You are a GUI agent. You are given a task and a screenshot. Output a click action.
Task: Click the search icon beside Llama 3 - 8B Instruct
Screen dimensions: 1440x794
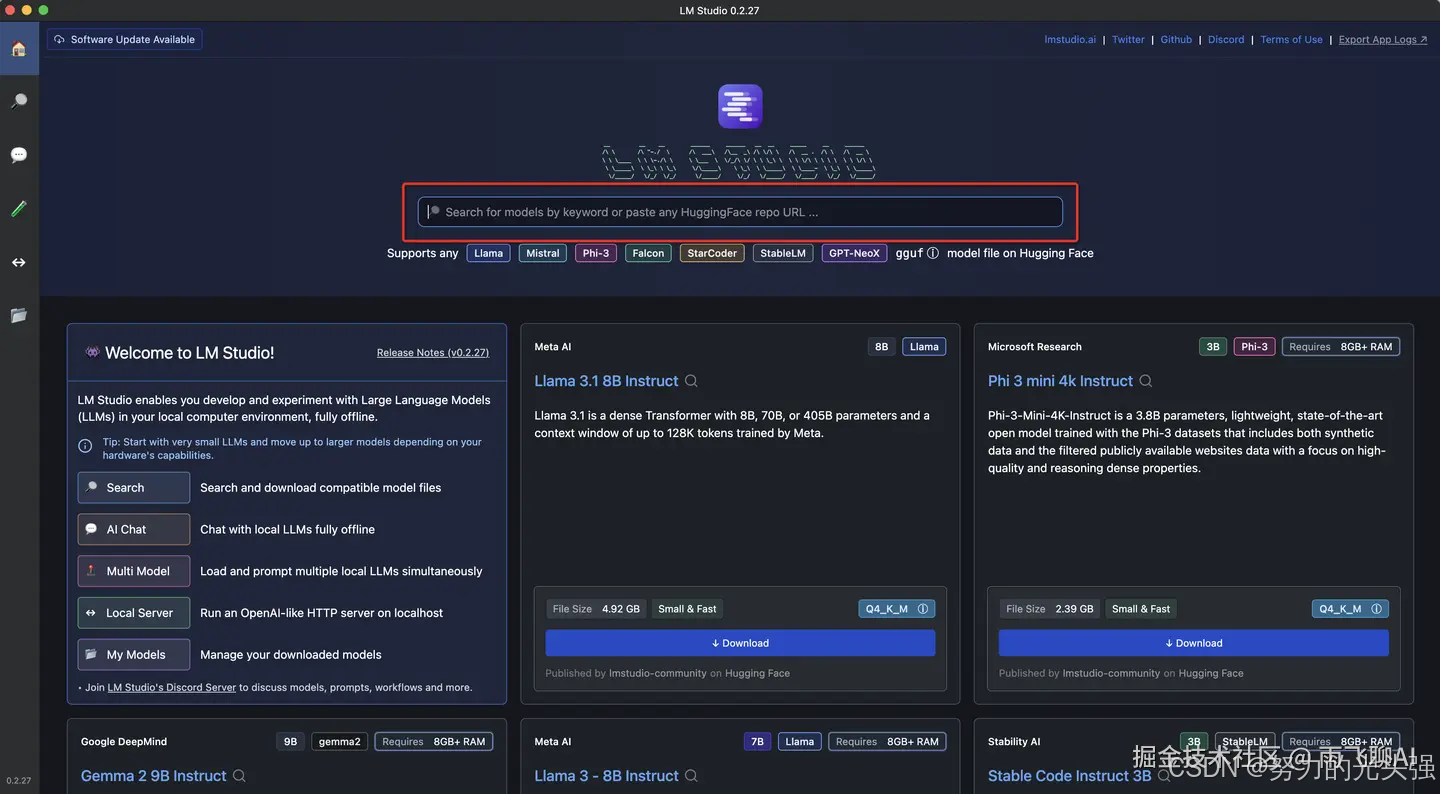(691, 776)
